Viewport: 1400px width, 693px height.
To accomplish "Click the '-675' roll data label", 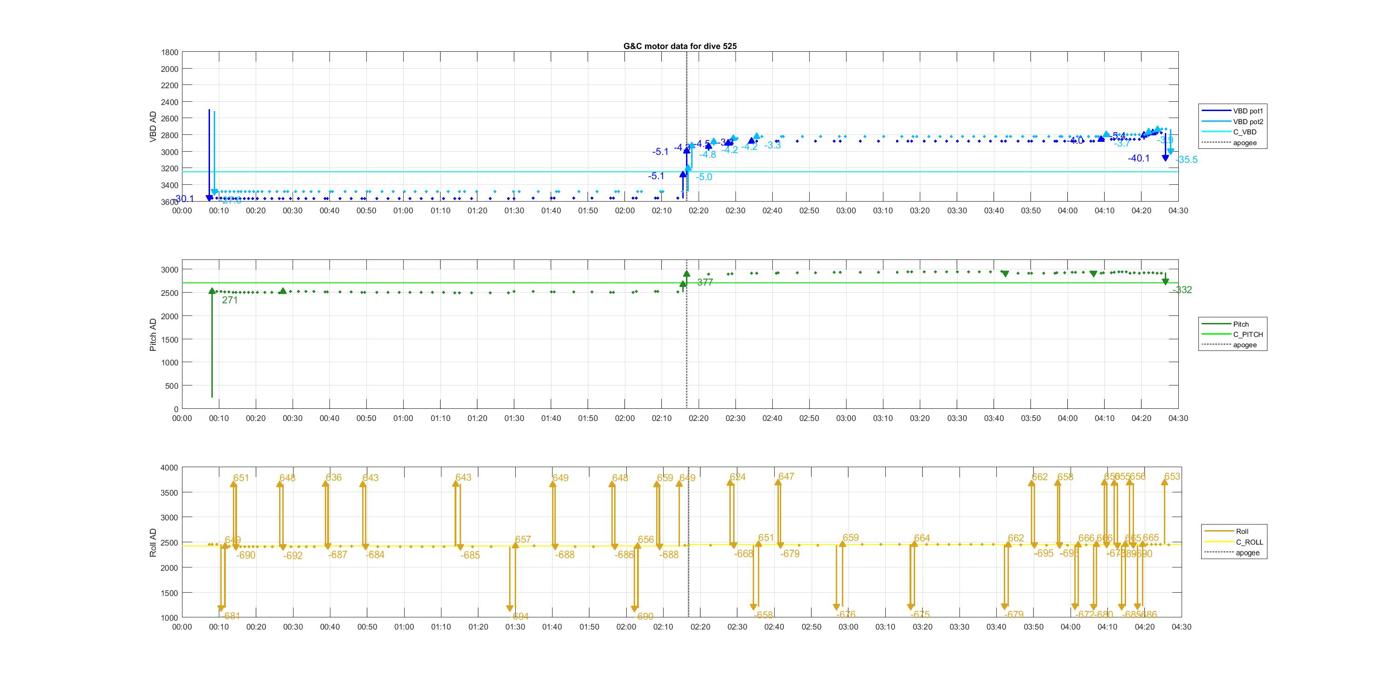I will point(921,615).
